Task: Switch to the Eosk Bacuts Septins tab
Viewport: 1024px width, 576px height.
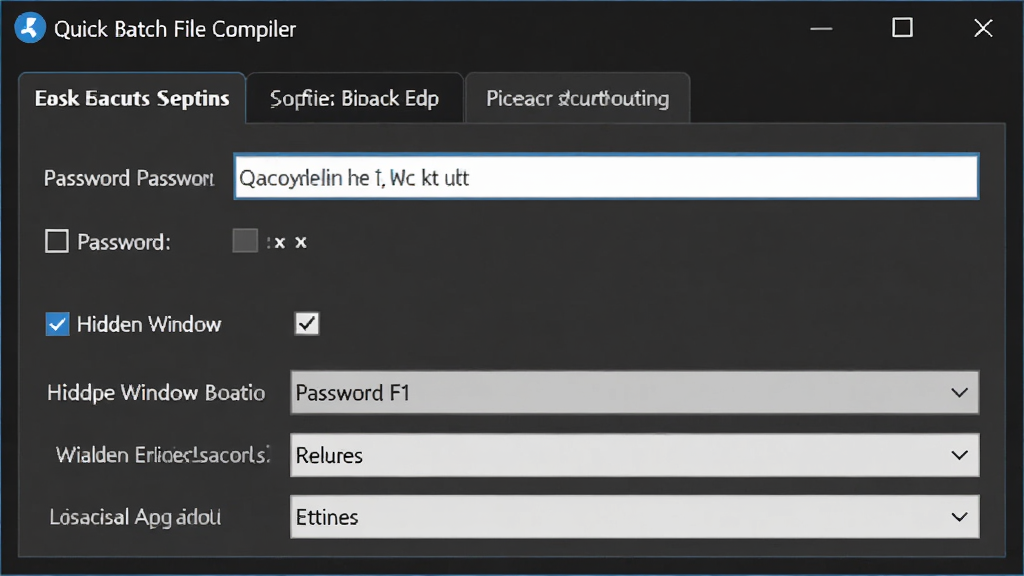Action: 132,98
